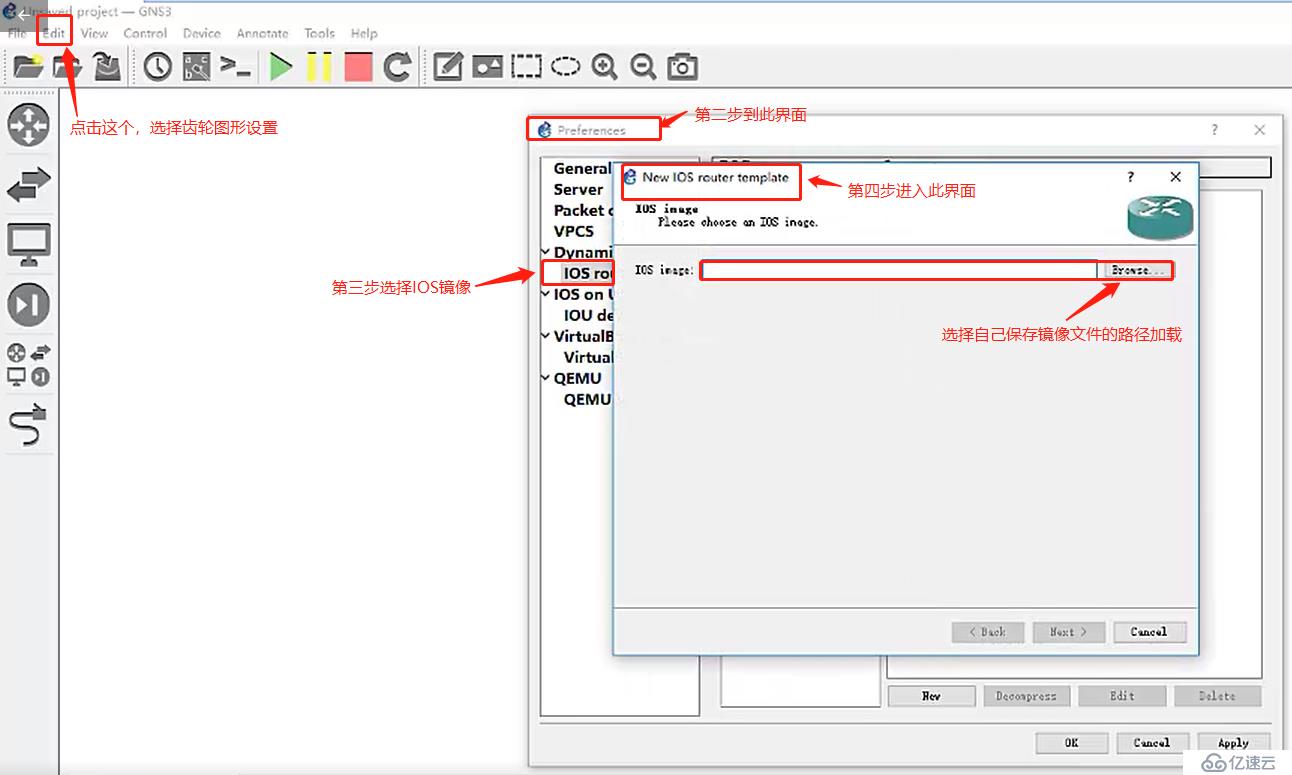
Task: Click Cancel in Preferences dialog
Action: click(1151, 743)
